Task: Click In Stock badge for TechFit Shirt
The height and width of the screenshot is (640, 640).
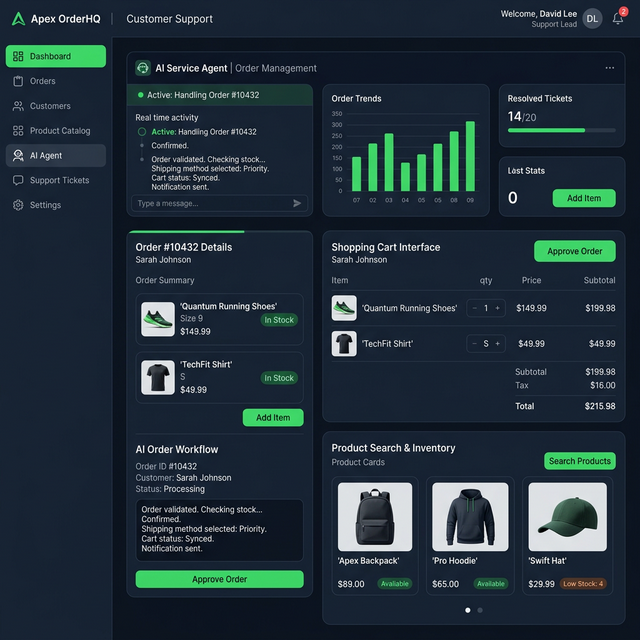Action: coord(279,378)
